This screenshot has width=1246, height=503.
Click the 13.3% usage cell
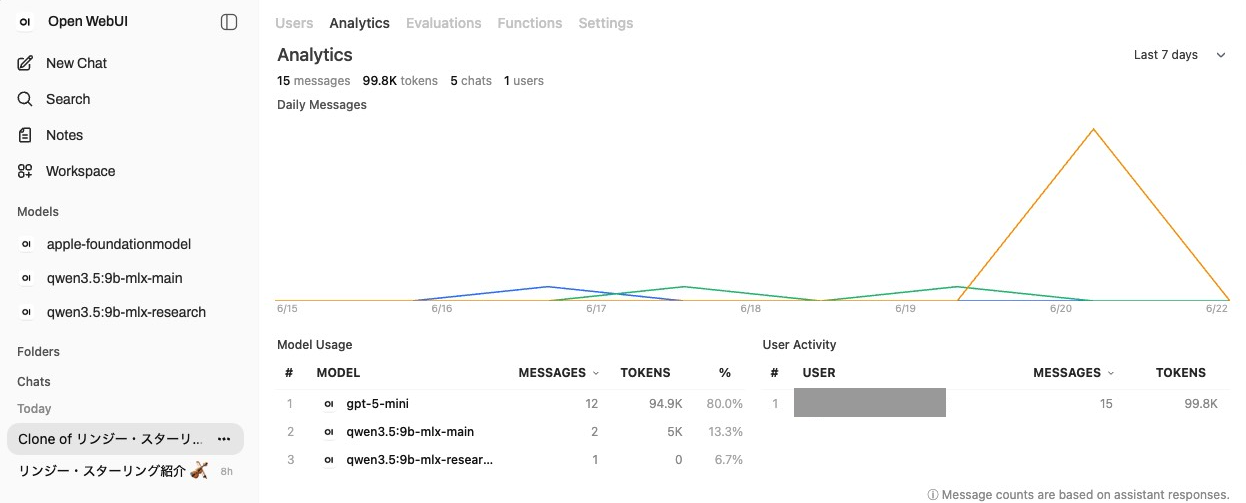point(725,432)
